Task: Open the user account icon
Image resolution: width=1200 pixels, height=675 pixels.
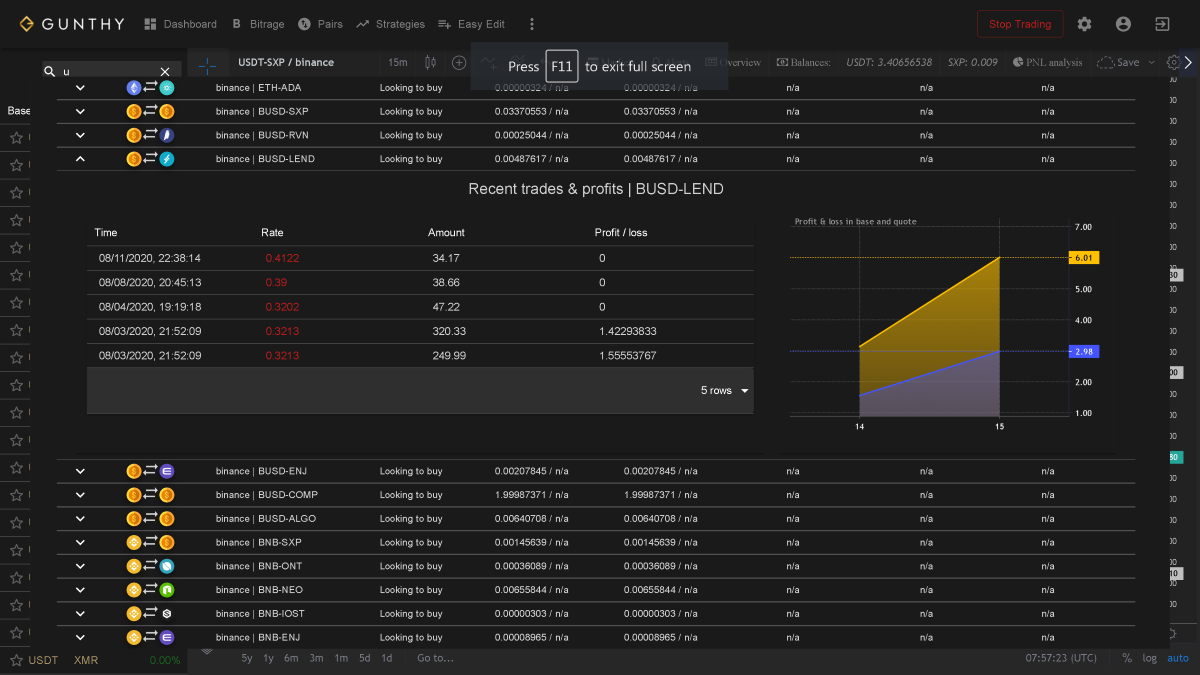Action: coord(1123,23)
